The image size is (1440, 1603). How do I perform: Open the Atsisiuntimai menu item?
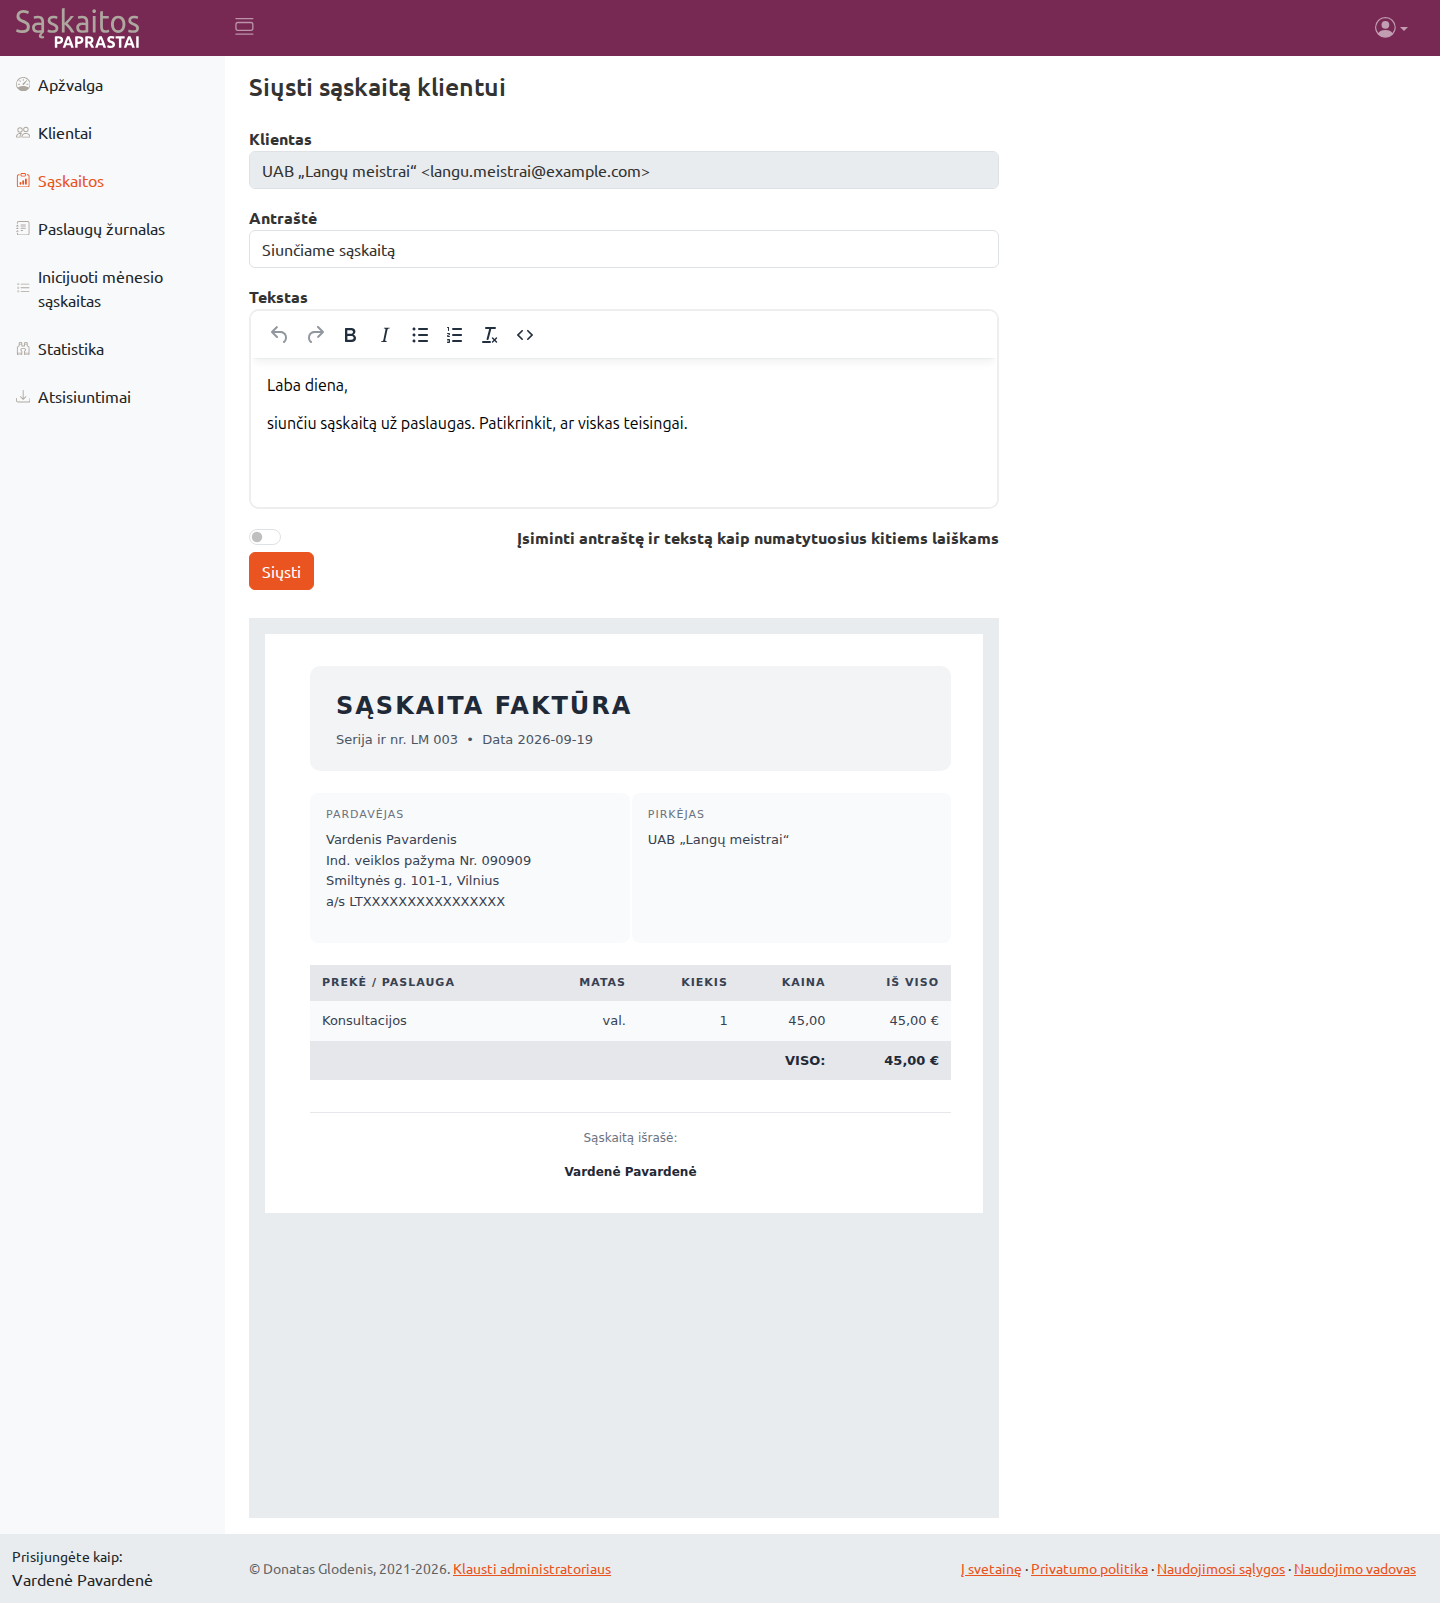[112, 397]
